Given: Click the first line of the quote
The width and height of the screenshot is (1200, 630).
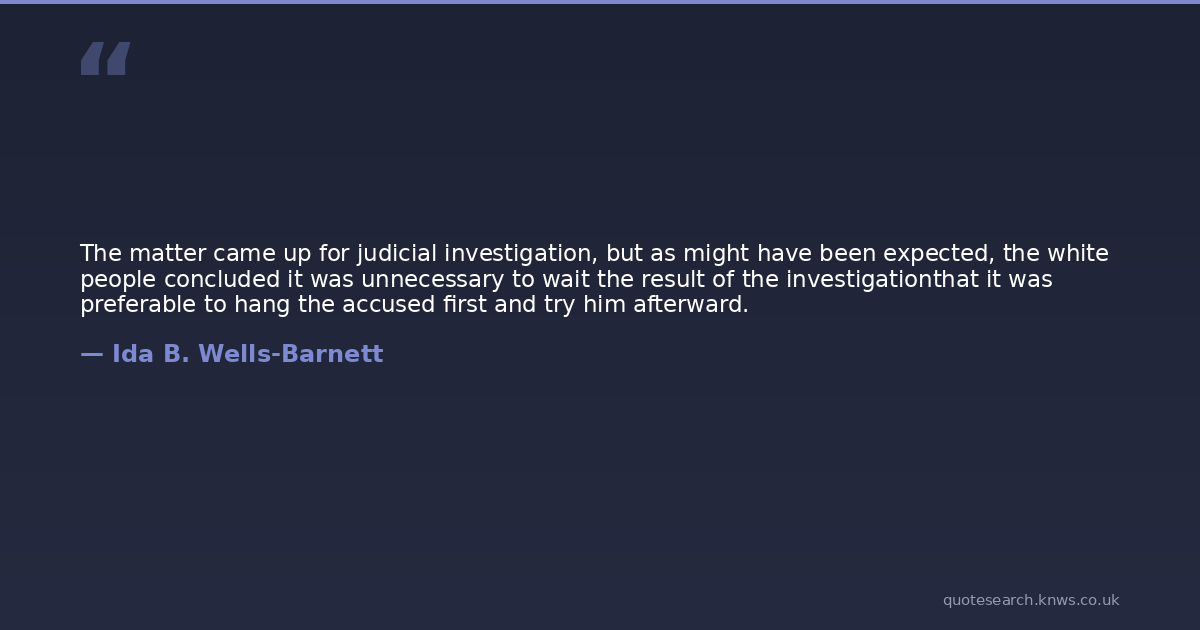Looking at the screenshot, I should tap(594, 254).
